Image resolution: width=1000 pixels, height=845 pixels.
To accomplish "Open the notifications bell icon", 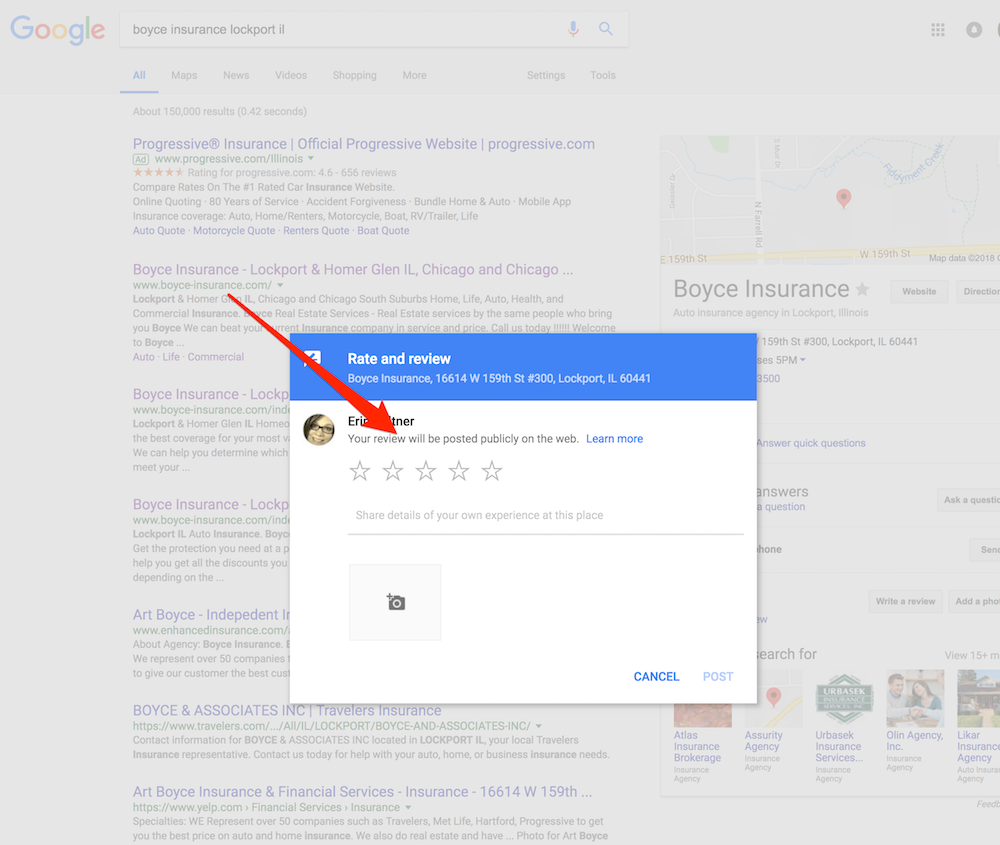I will [974, 29].
